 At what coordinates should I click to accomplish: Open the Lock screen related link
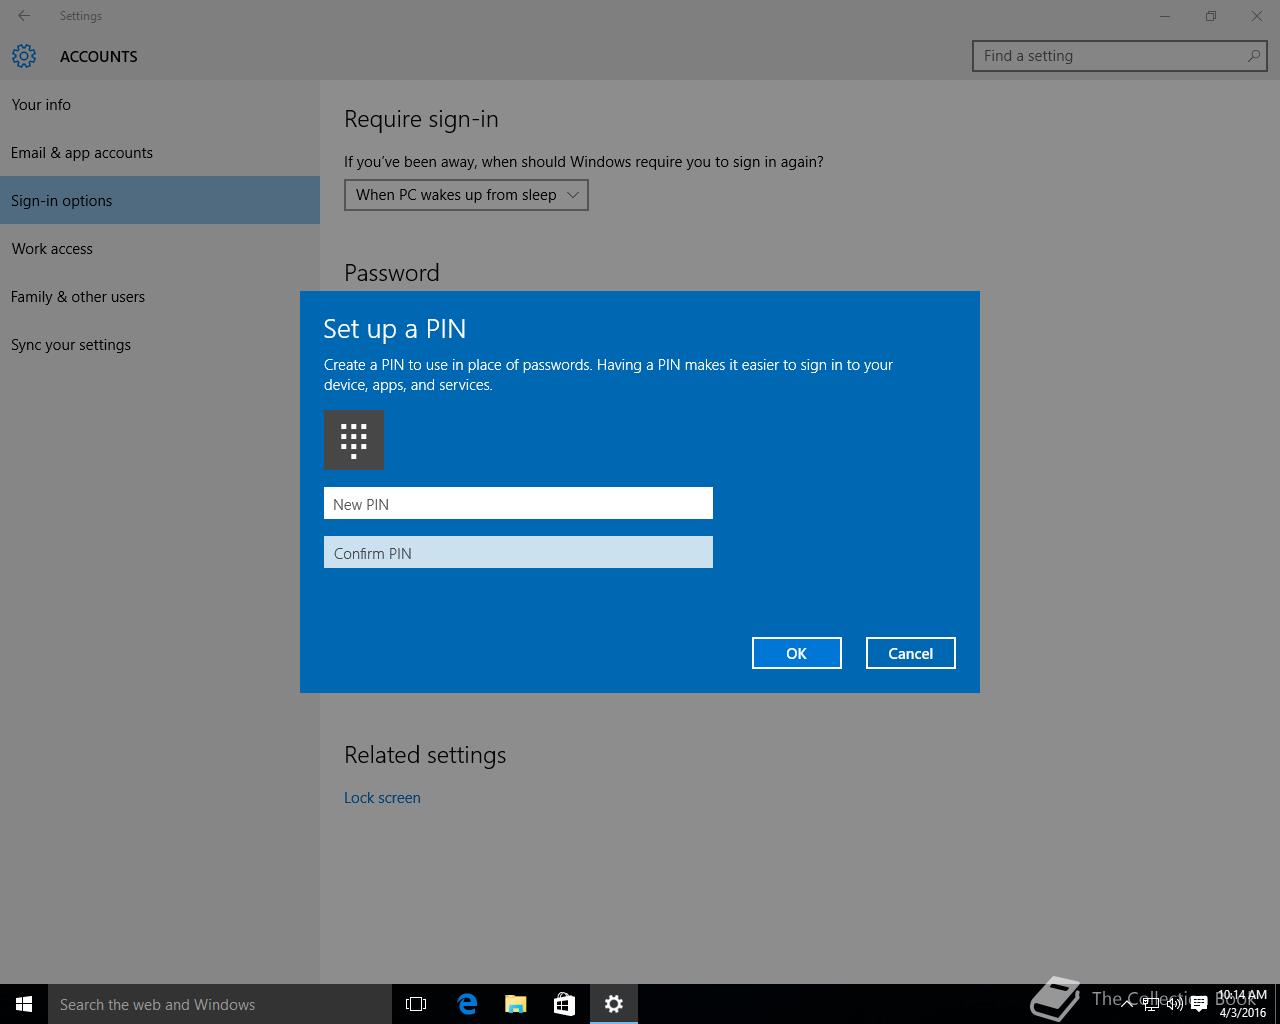[382, 798]
